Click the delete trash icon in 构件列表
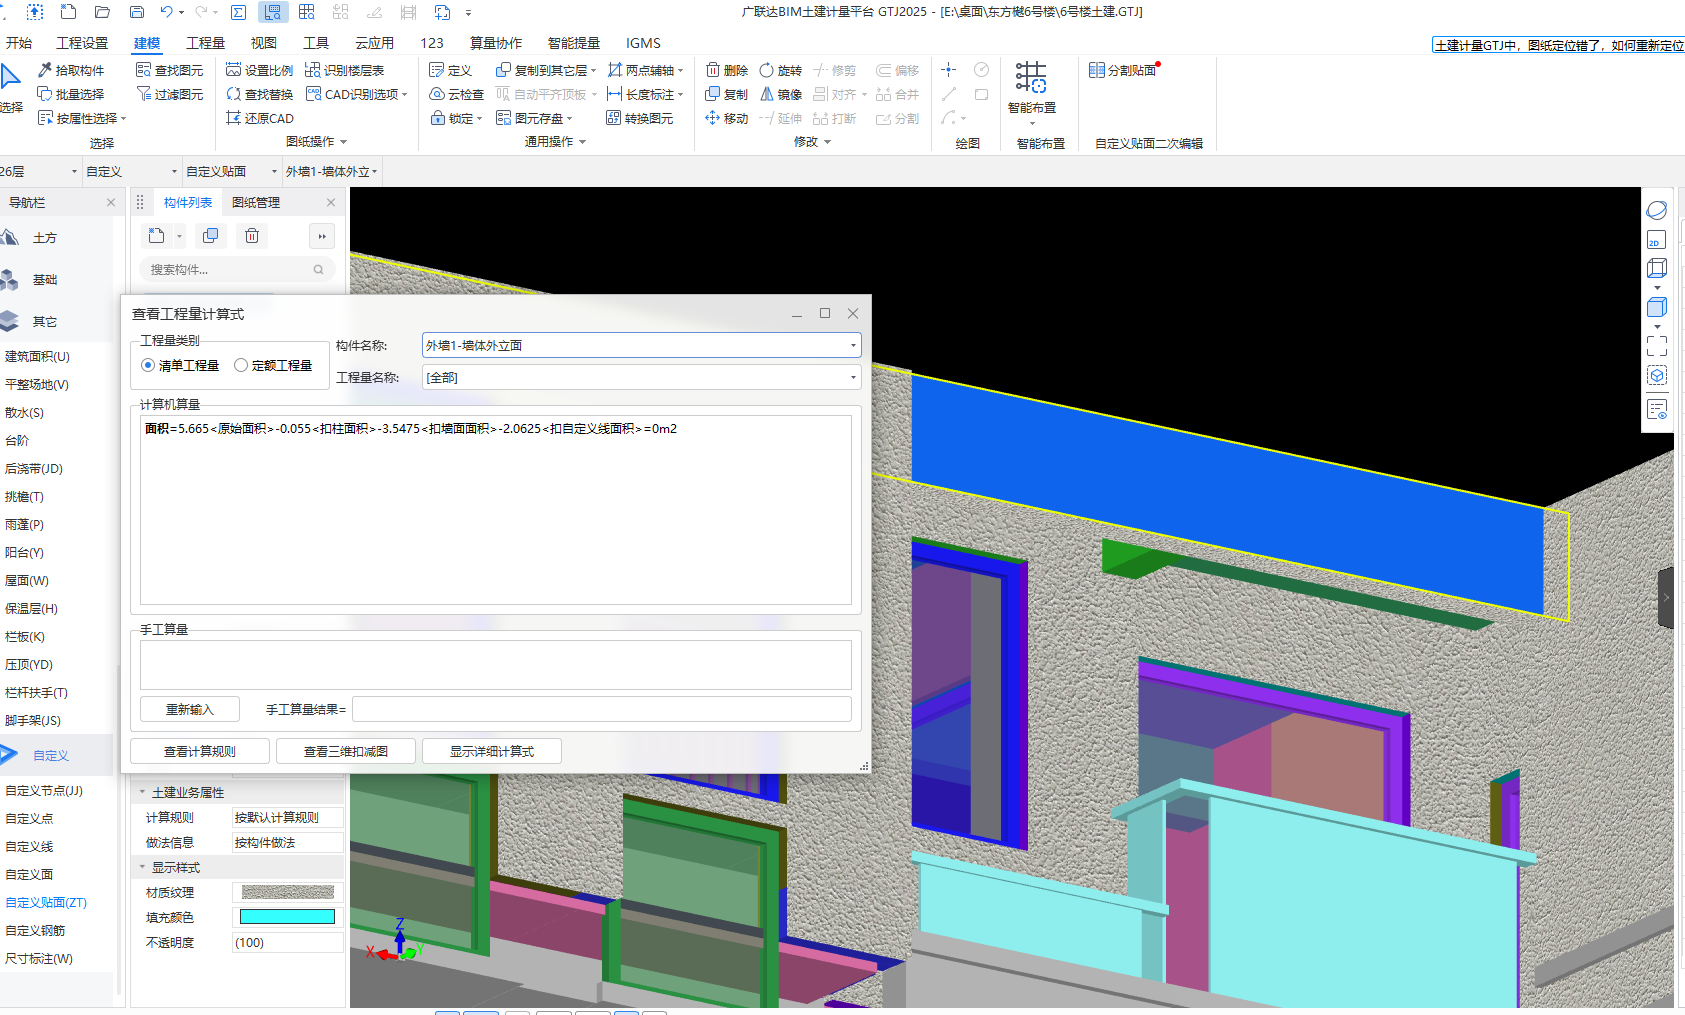This screenshot has height=1015, width=1685. (252, 236)
